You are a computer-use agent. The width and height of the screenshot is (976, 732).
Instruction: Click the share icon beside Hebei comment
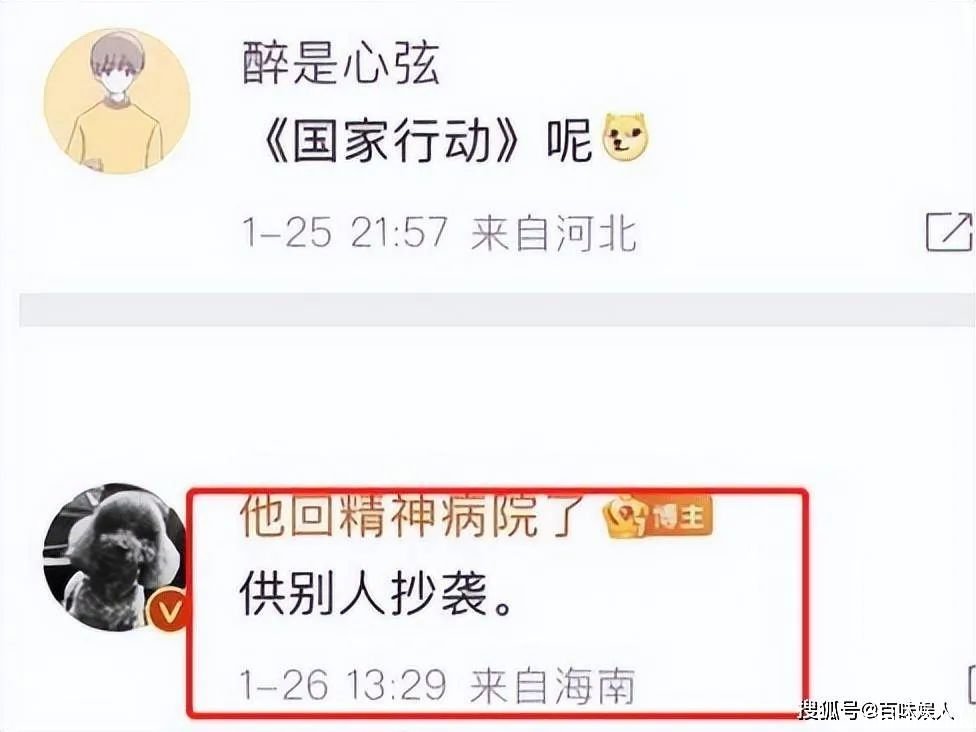(950, 232)
